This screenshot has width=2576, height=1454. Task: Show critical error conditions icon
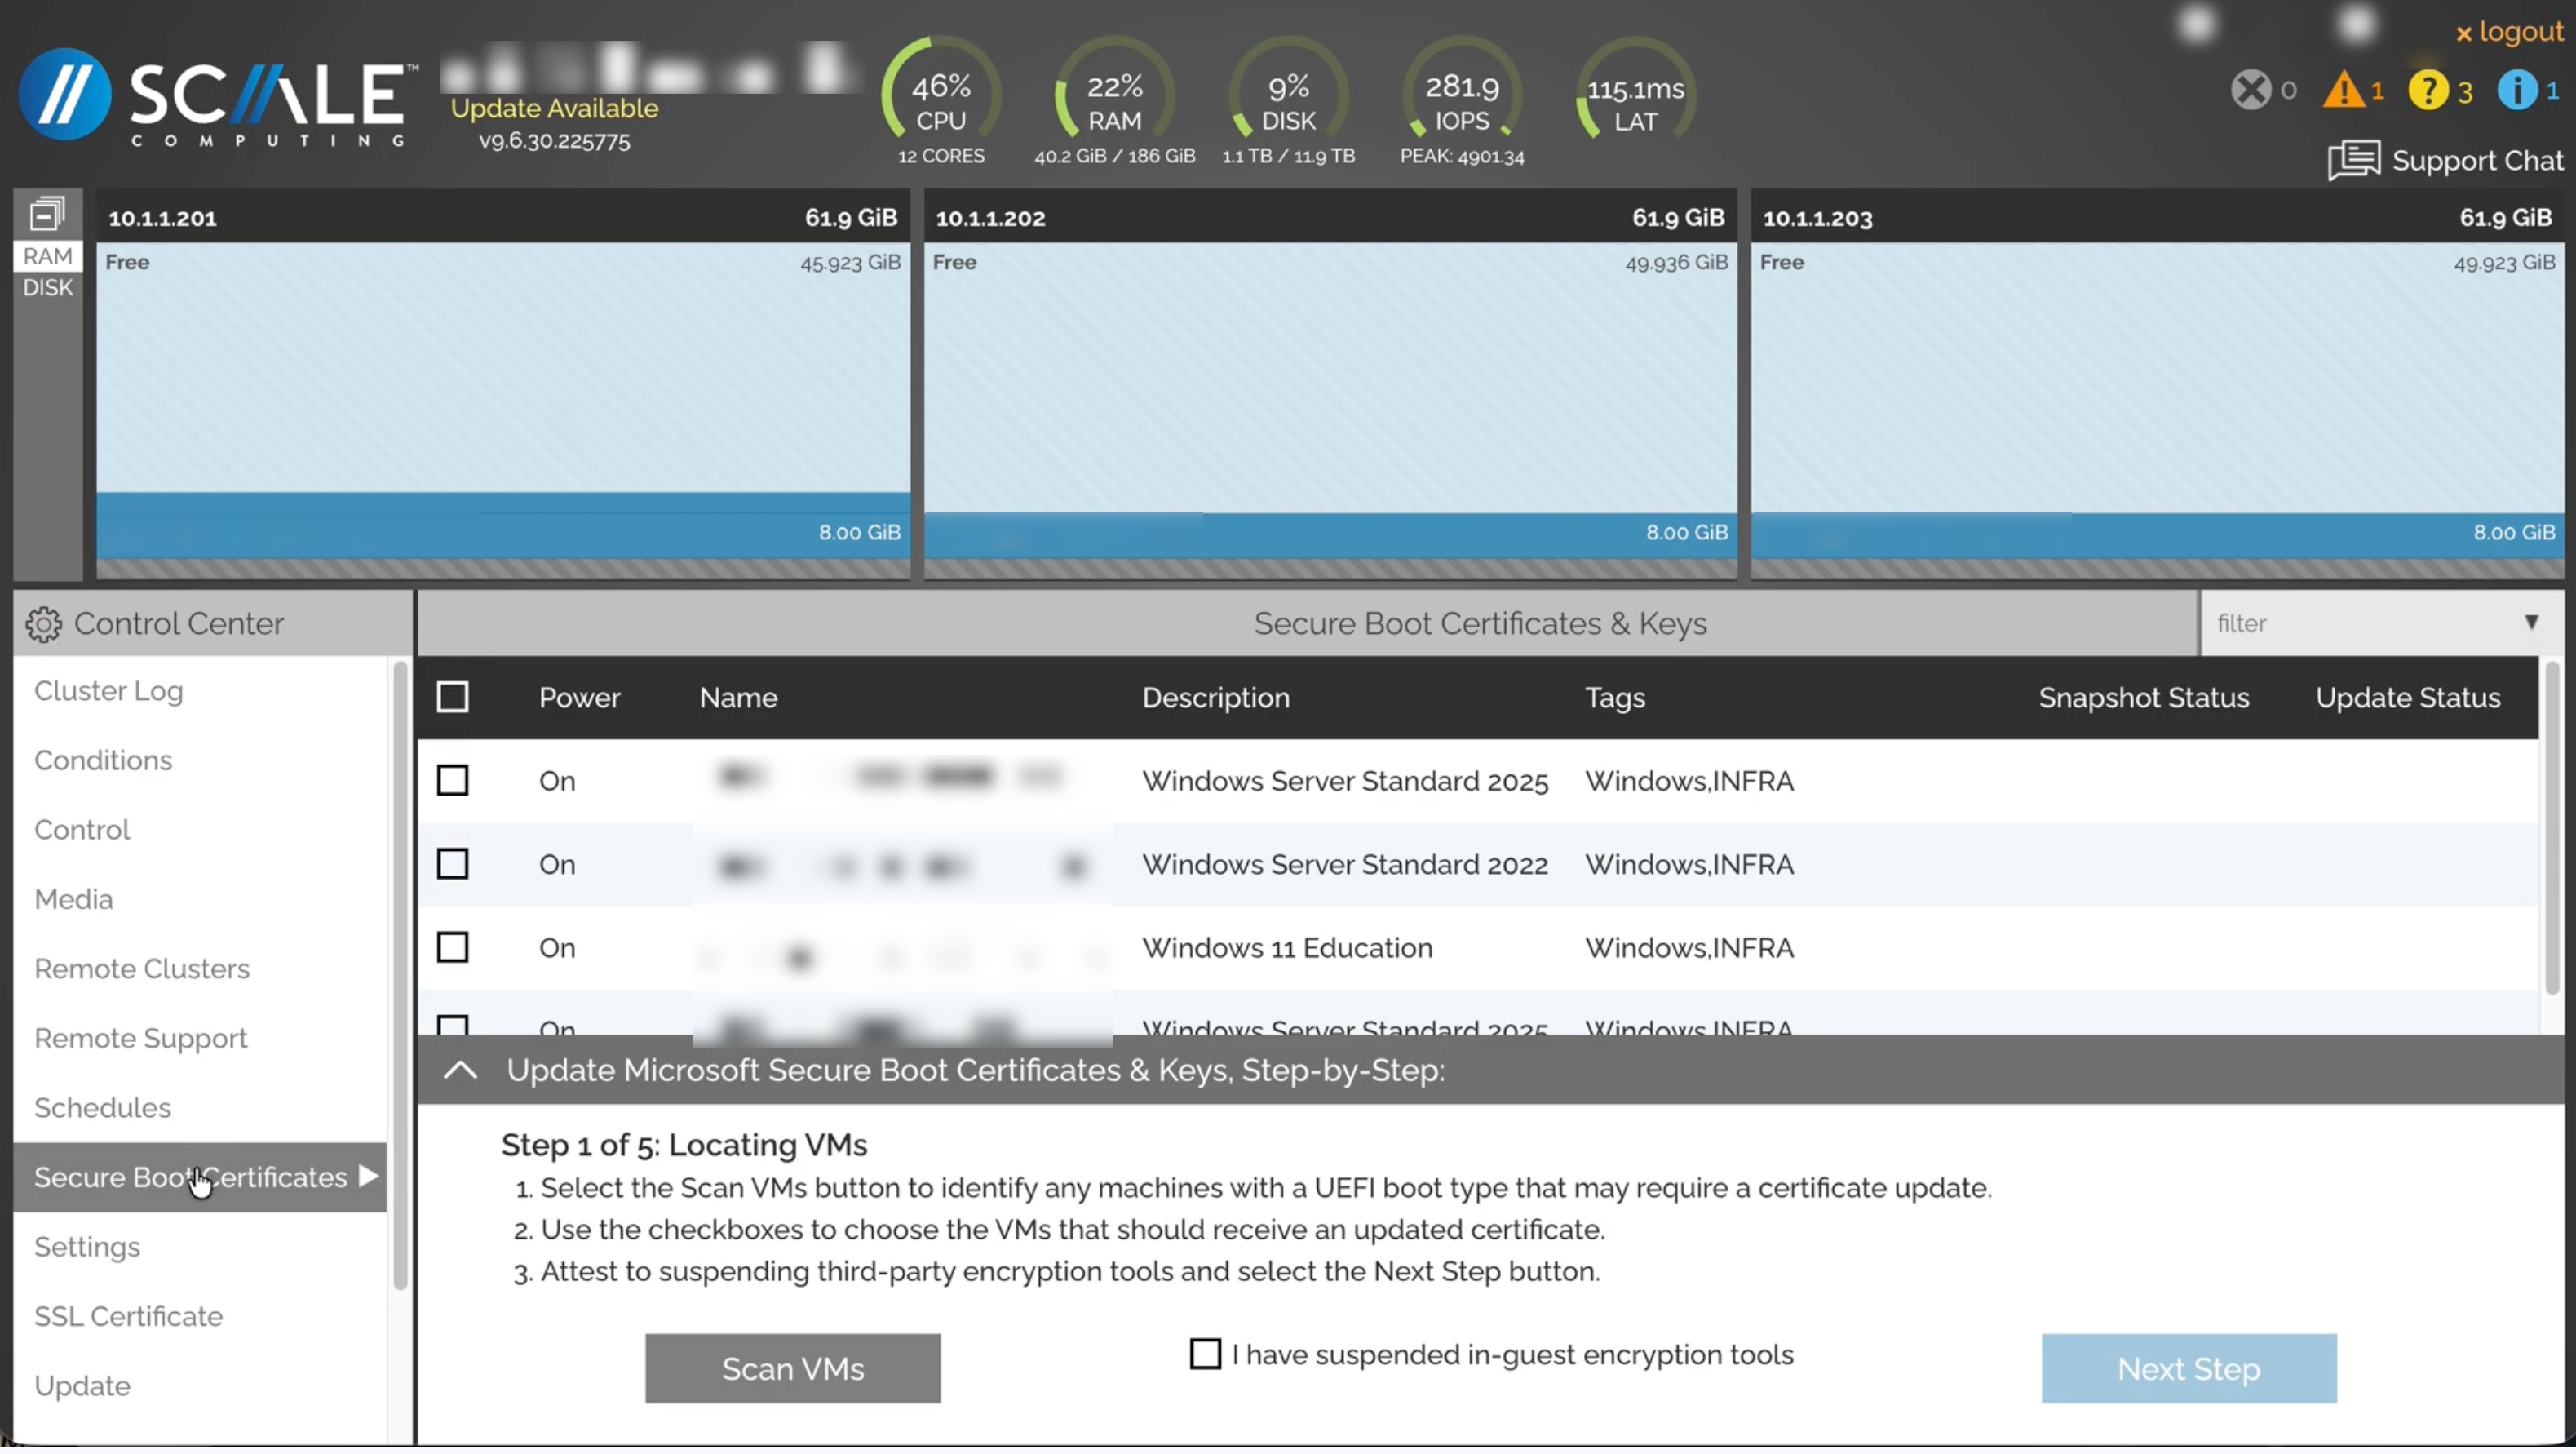pos(2251,90)
